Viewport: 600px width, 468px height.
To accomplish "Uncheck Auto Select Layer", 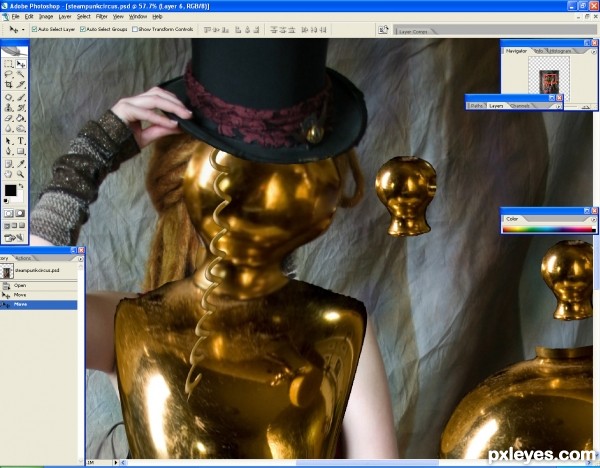I will (x=34, y=29).
